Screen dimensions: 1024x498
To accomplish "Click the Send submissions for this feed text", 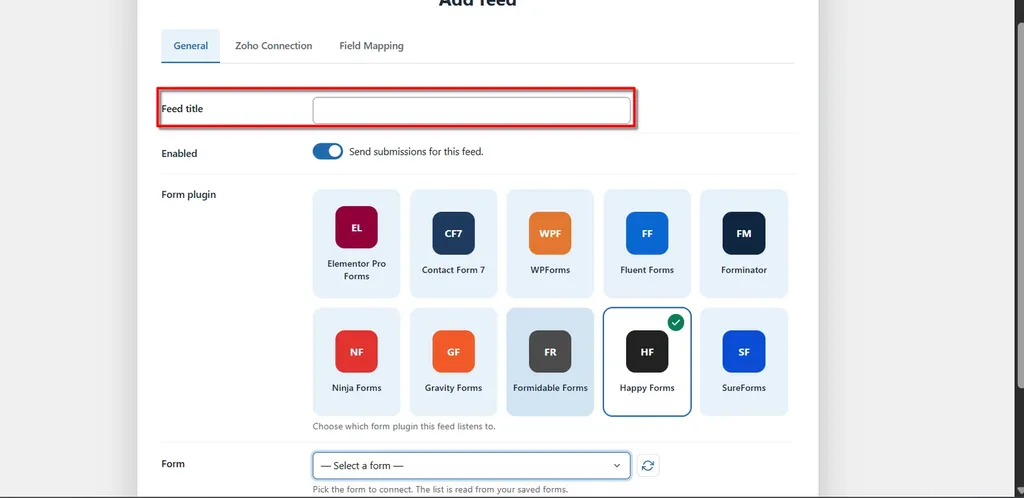I will pos(416,151).
